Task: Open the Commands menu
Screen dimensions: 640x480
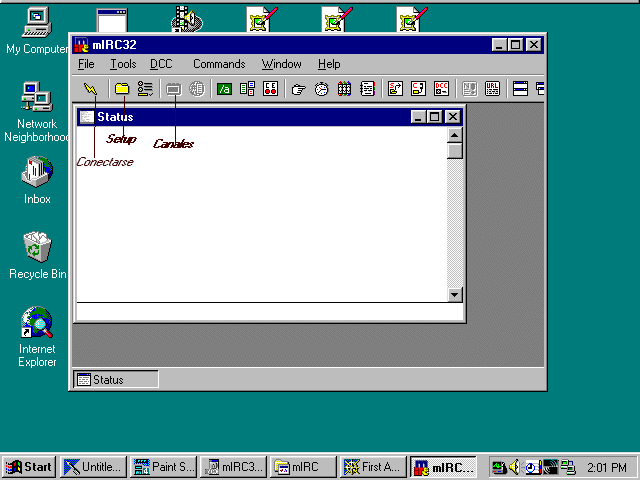Action: coord(219,64)
